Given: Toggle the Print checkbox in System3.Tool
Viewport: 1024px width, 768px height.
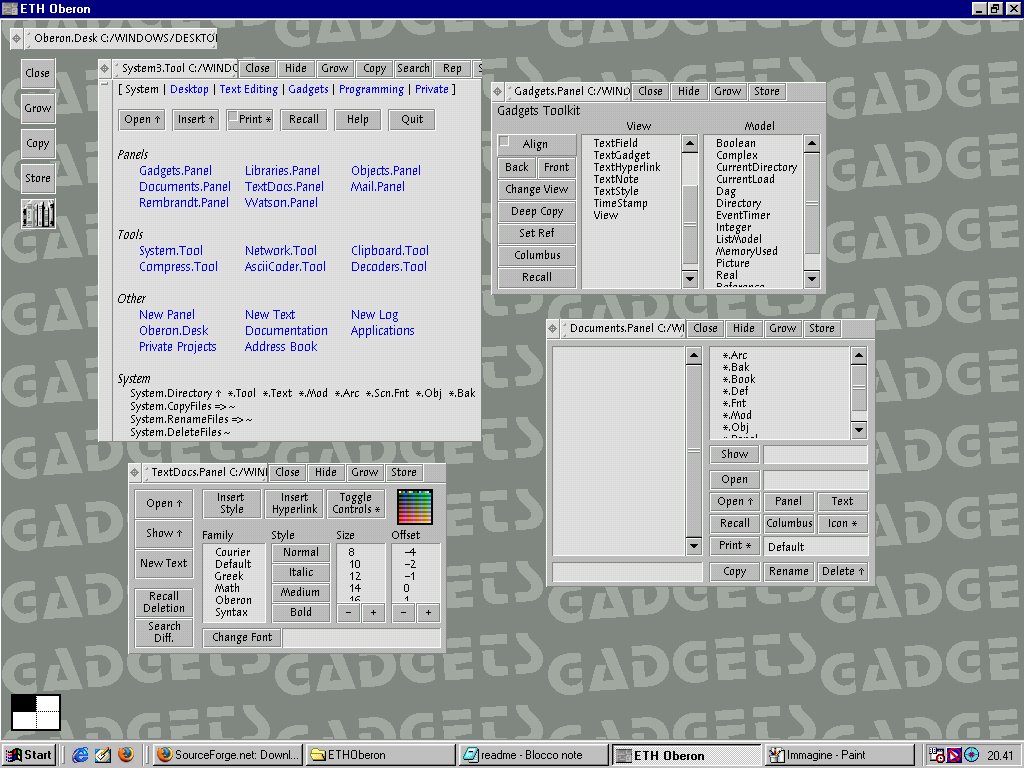Looking at the screenshot, I should [233, 118].
